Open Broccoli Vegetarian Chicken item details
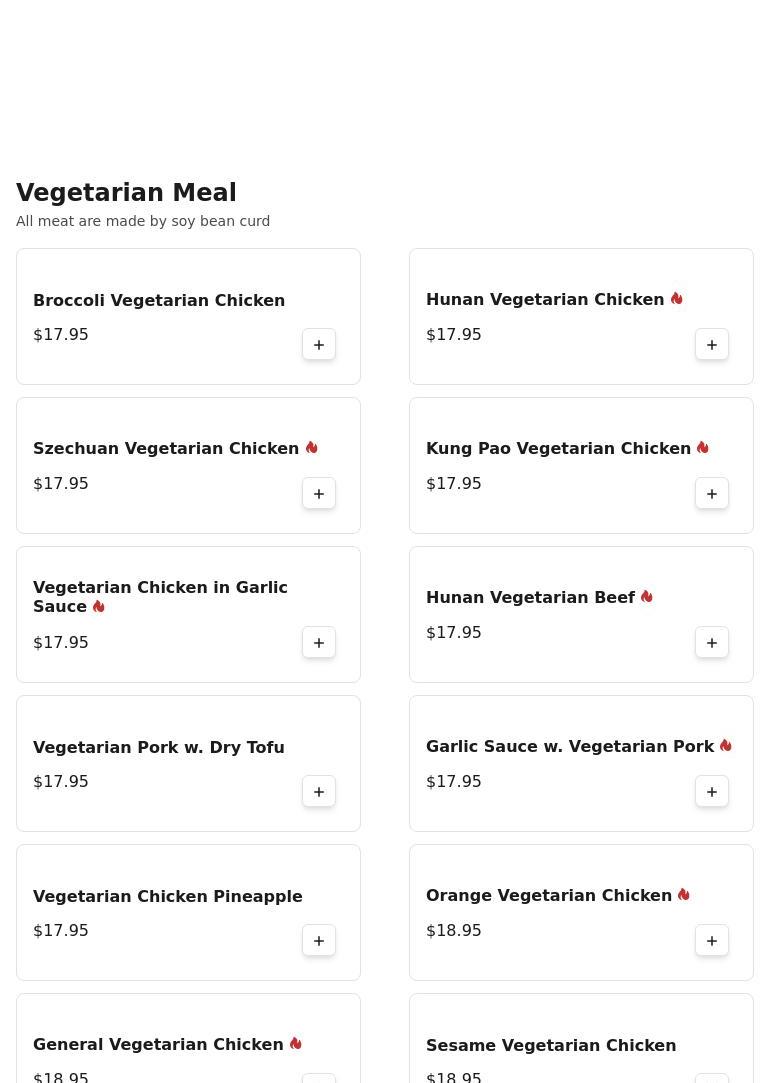The height and width of the screenshot is (1083, 770). [x=159, y=300]
